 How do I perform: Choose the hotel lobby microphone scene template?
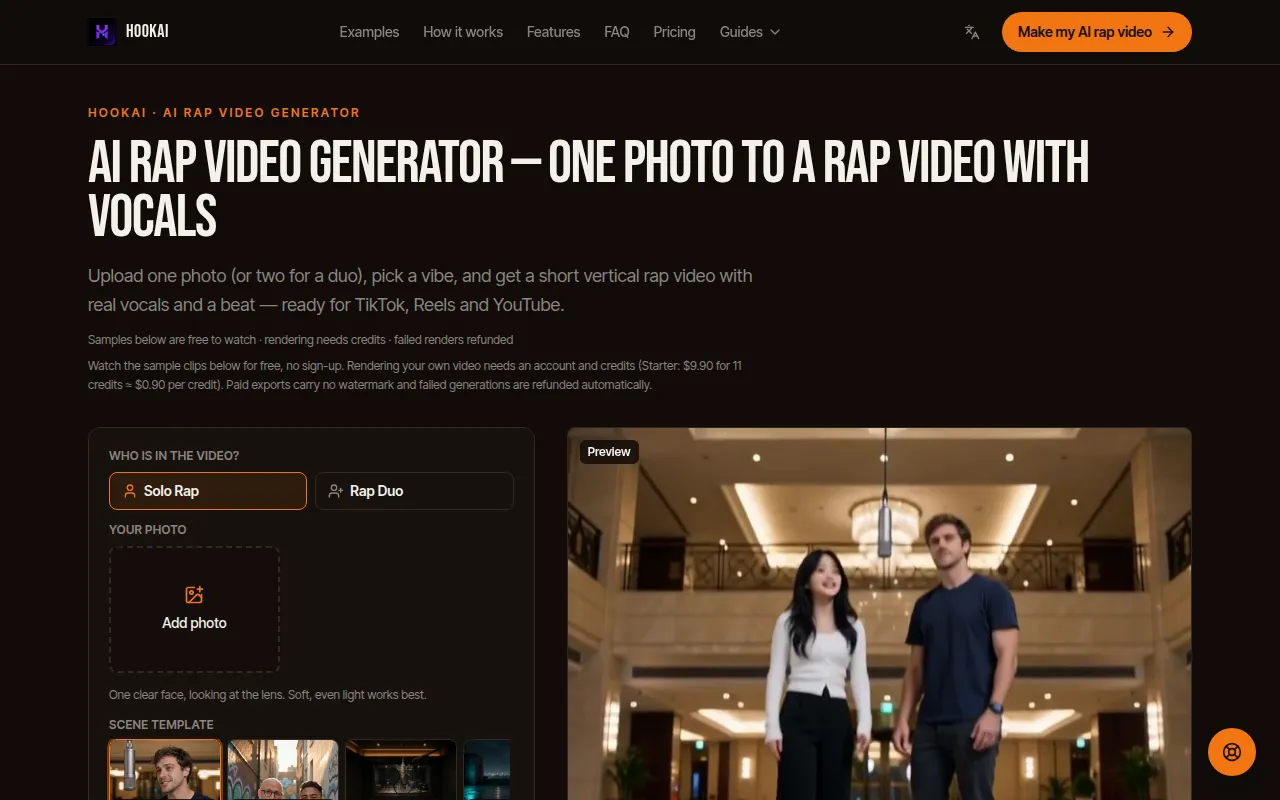point(165,769)
